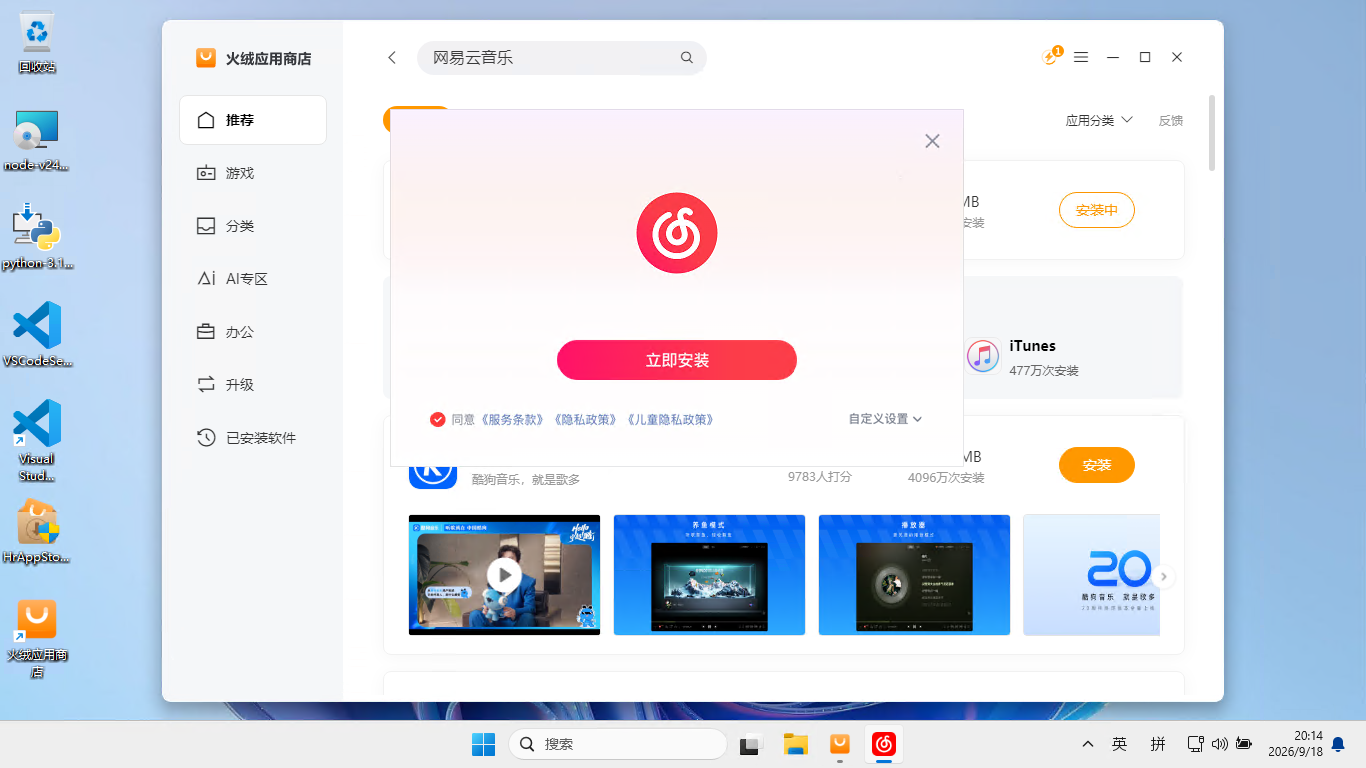This screenshot has height=768, width=1366.
Task: Click the vertical scrollbar in 火绒应用商店
Action: (x=1212, y=133)
